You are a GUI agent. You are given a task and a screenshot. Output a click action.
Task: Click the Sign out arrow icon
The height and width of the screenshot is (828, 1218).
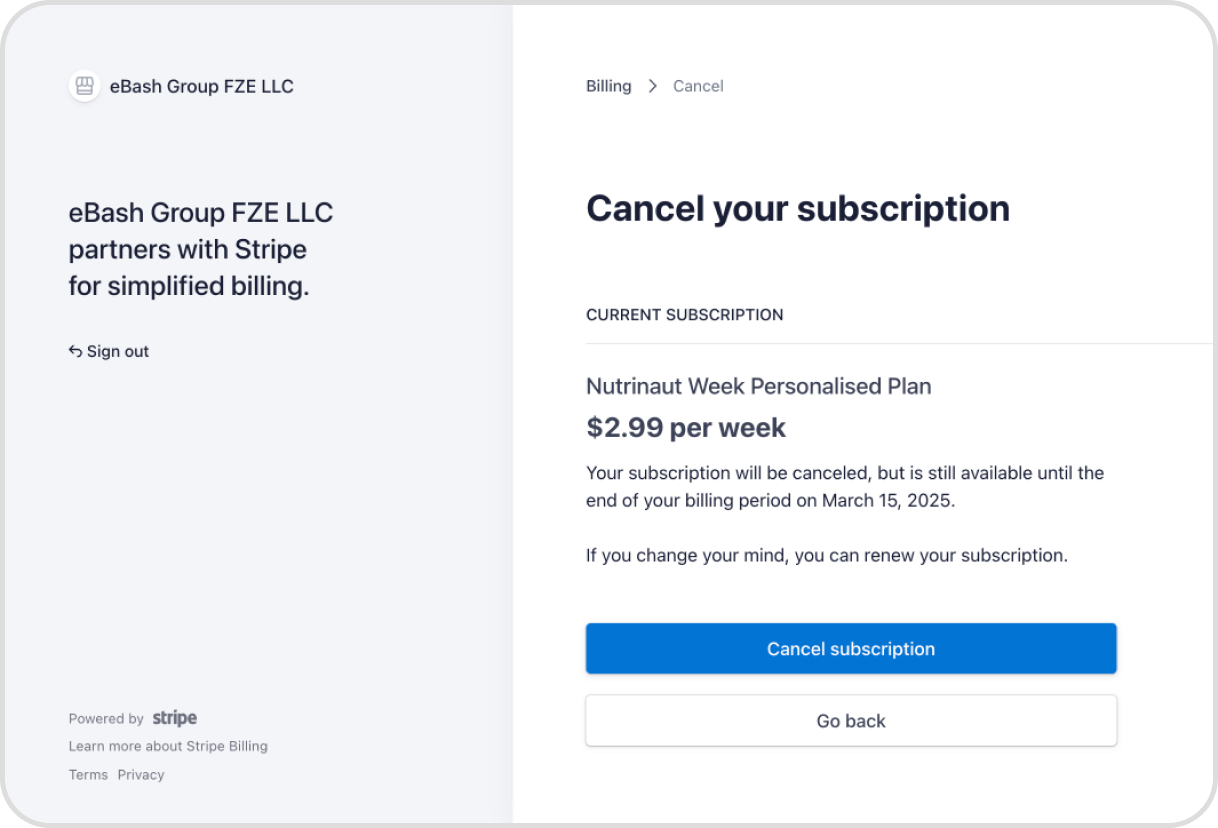(75, 351)
